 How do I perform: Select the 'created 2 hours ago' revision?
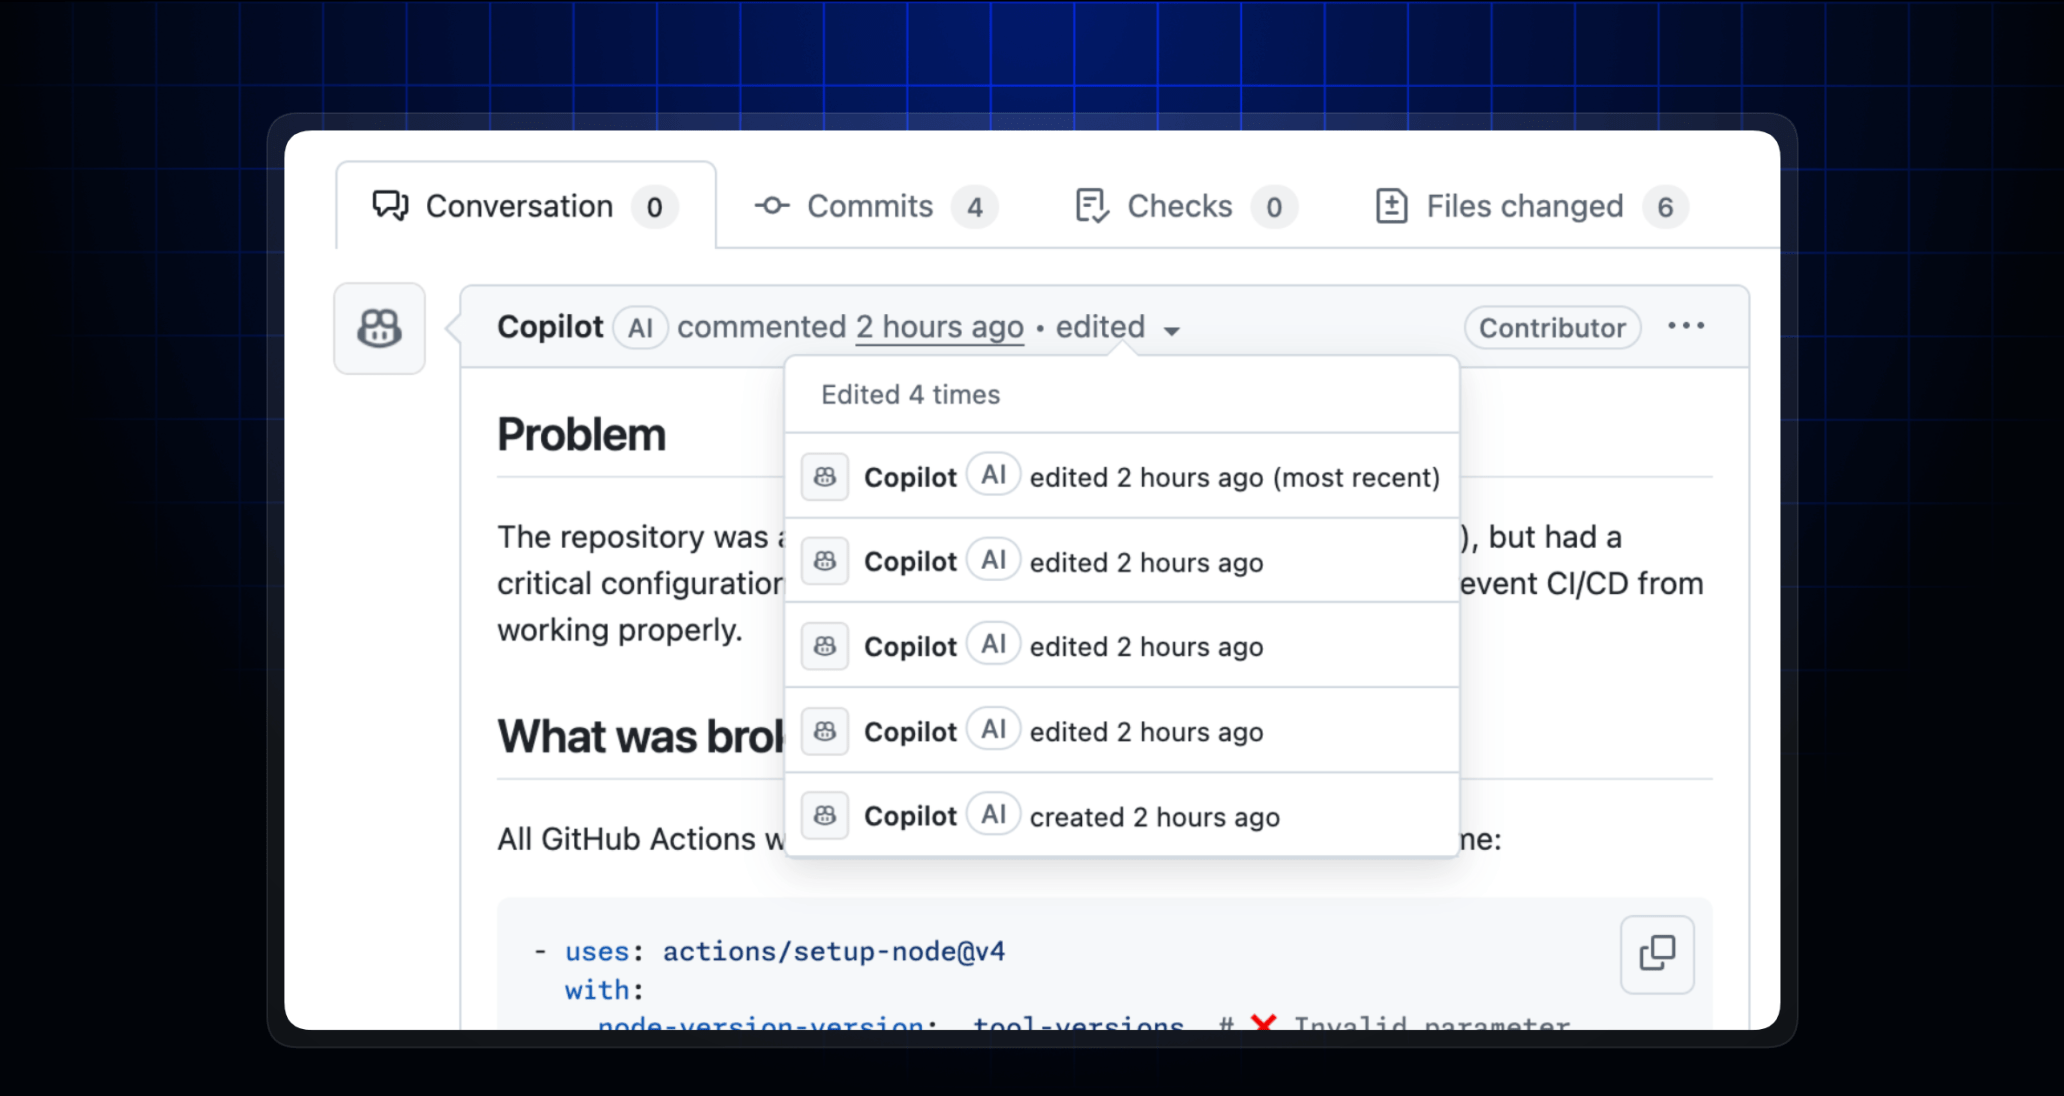point(1122,816)
